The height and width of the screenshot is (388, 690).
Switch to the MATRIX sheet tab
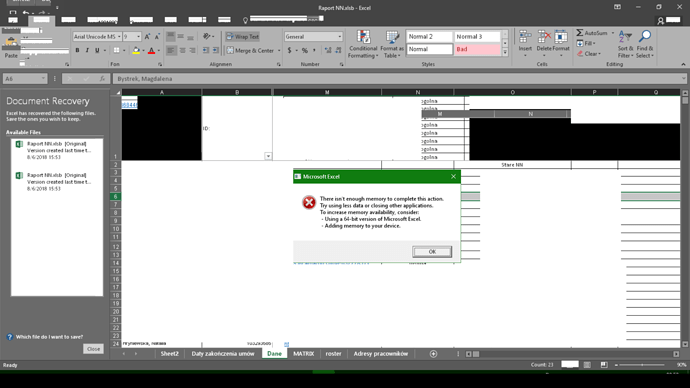(304, 354)
